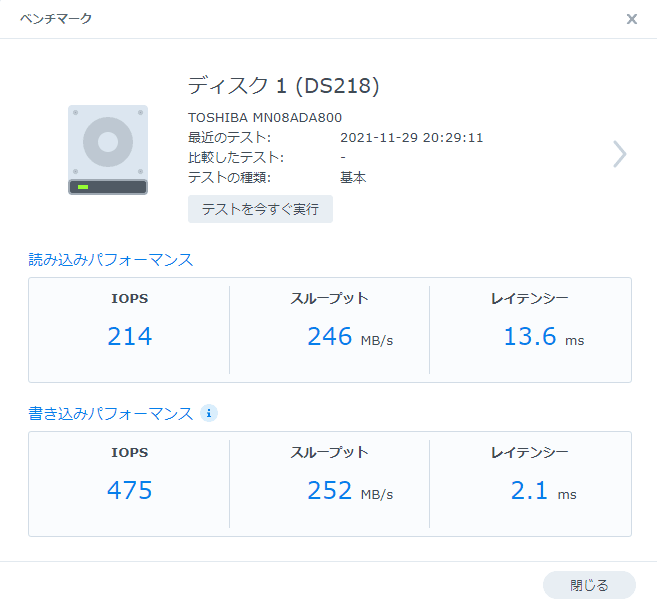This screenshot has width=657, height=603.
Task: Close the benchmark dialog with the X
Action: click(631, 19)
